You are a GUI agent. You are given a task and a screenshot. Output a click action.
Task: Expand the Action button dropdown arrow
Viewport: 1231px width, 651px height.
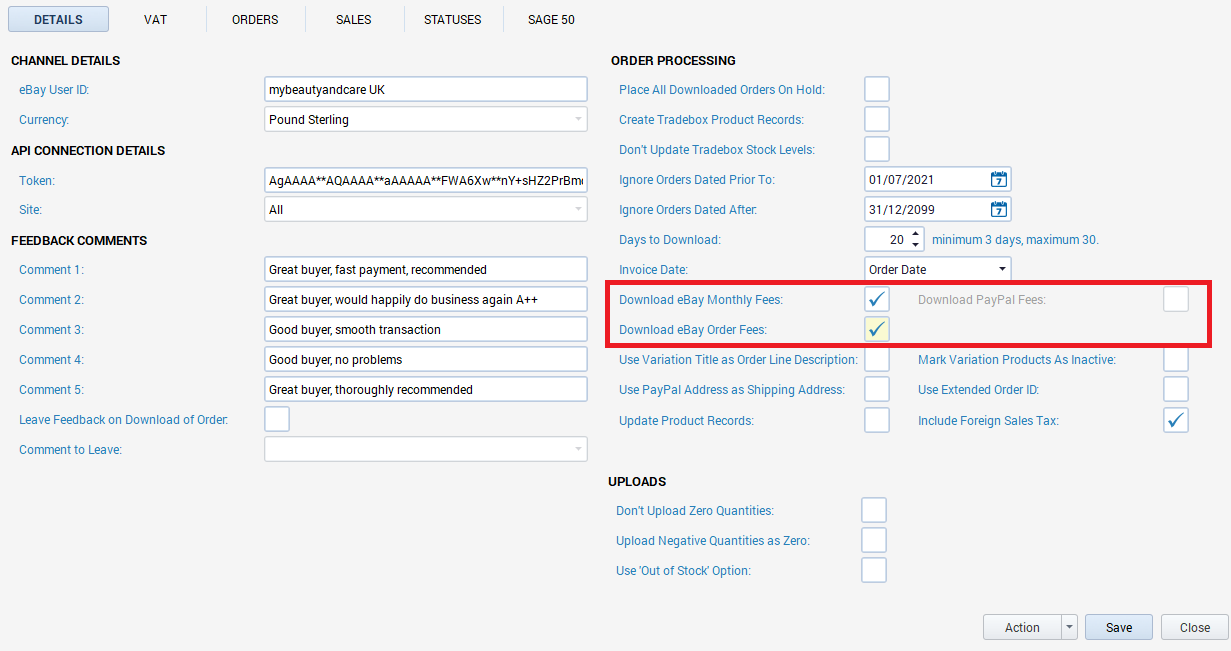pos(1069,627)
